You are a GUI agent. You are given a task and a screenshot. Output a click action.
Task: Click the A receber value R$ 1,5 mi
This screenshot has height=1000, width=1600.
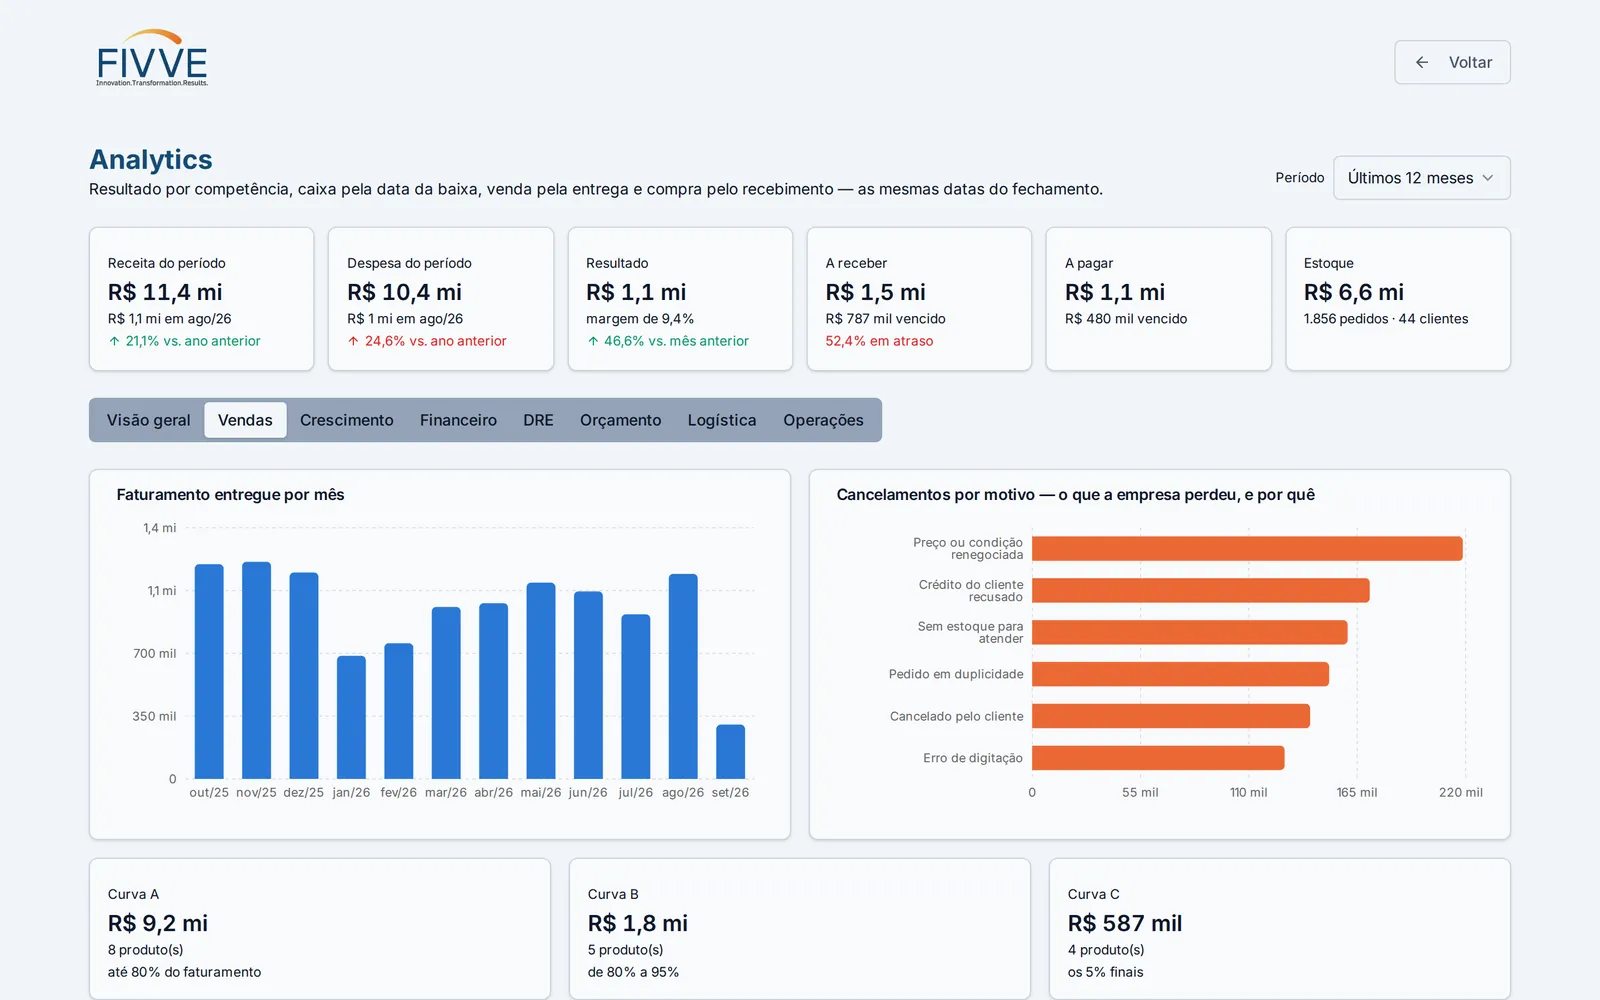coord(875,292)
